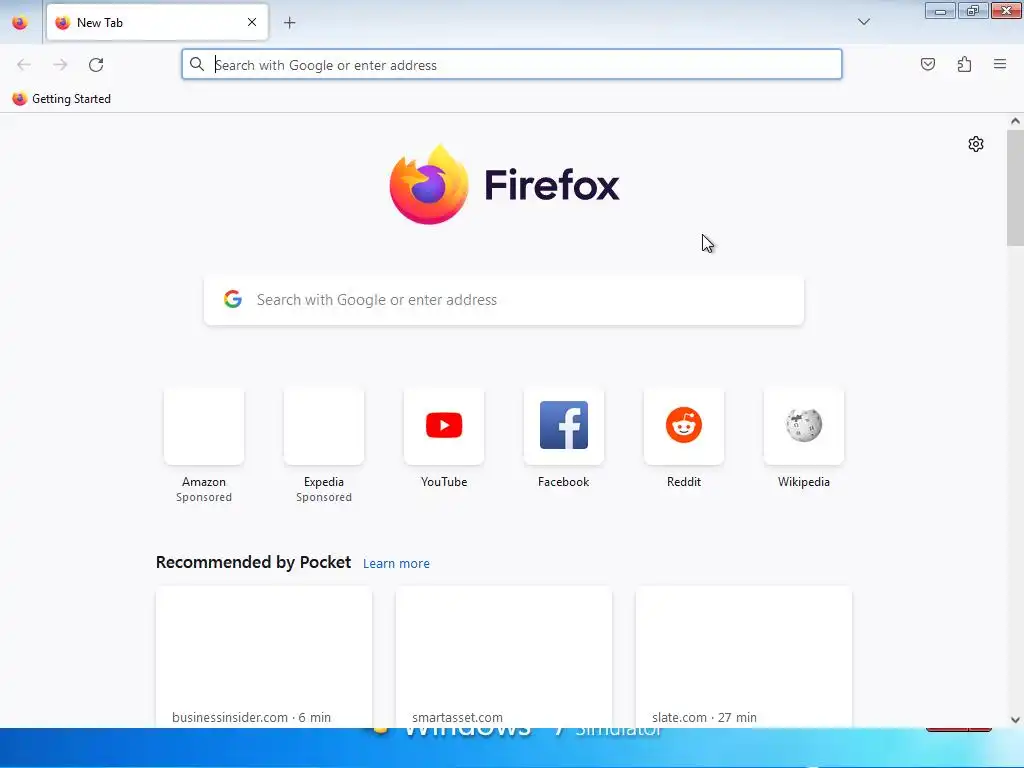
Task: Click the back navigation arrow
Action: (x=24, y=65)
